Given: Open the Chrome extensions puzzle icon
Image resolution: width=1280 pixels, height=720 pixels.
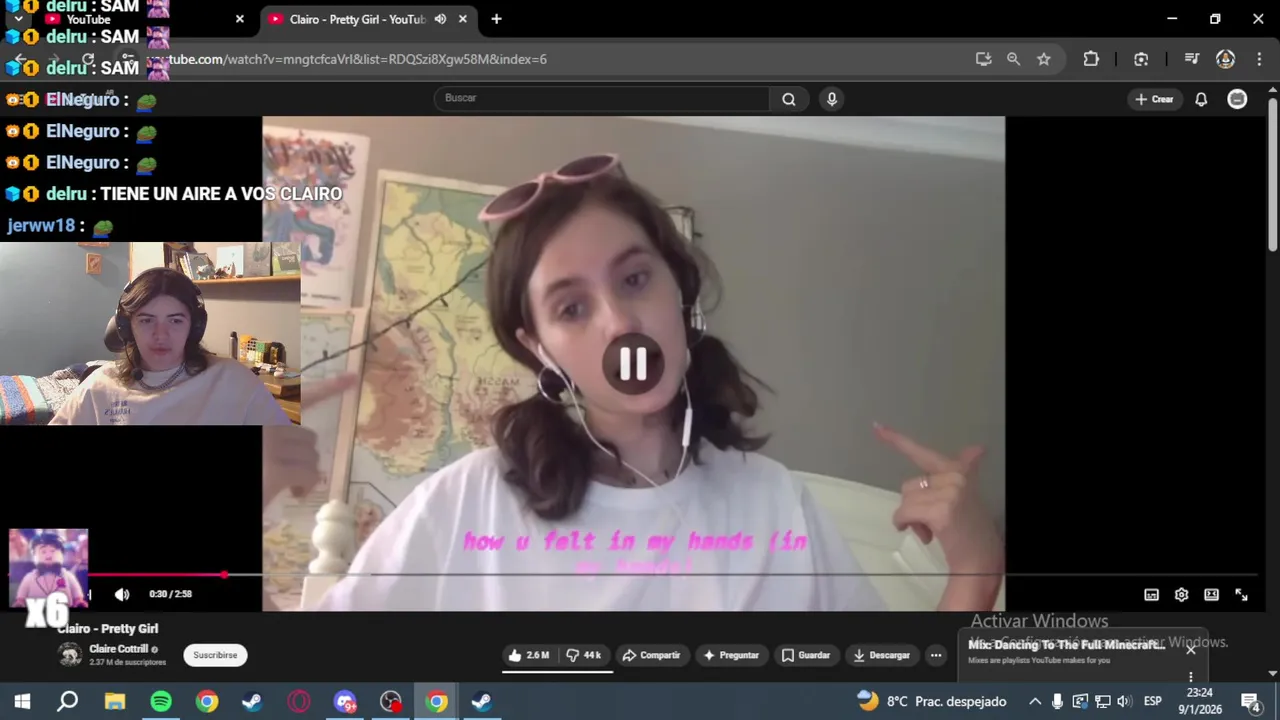Looking at the screenshot, I should point(1091,59).
